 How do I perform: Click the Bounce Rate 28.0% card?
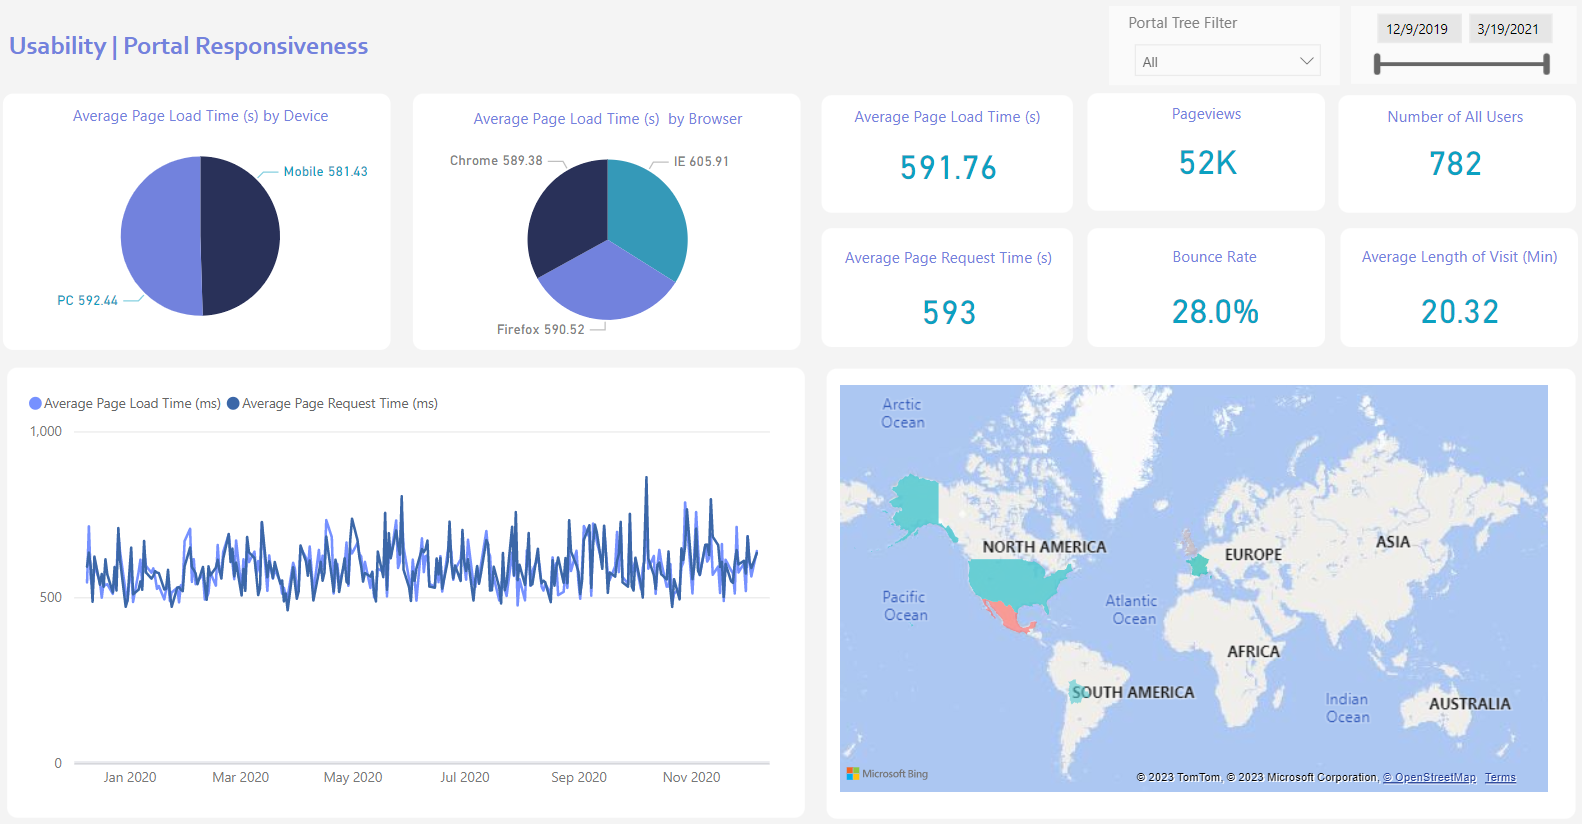click(1206, 288)
